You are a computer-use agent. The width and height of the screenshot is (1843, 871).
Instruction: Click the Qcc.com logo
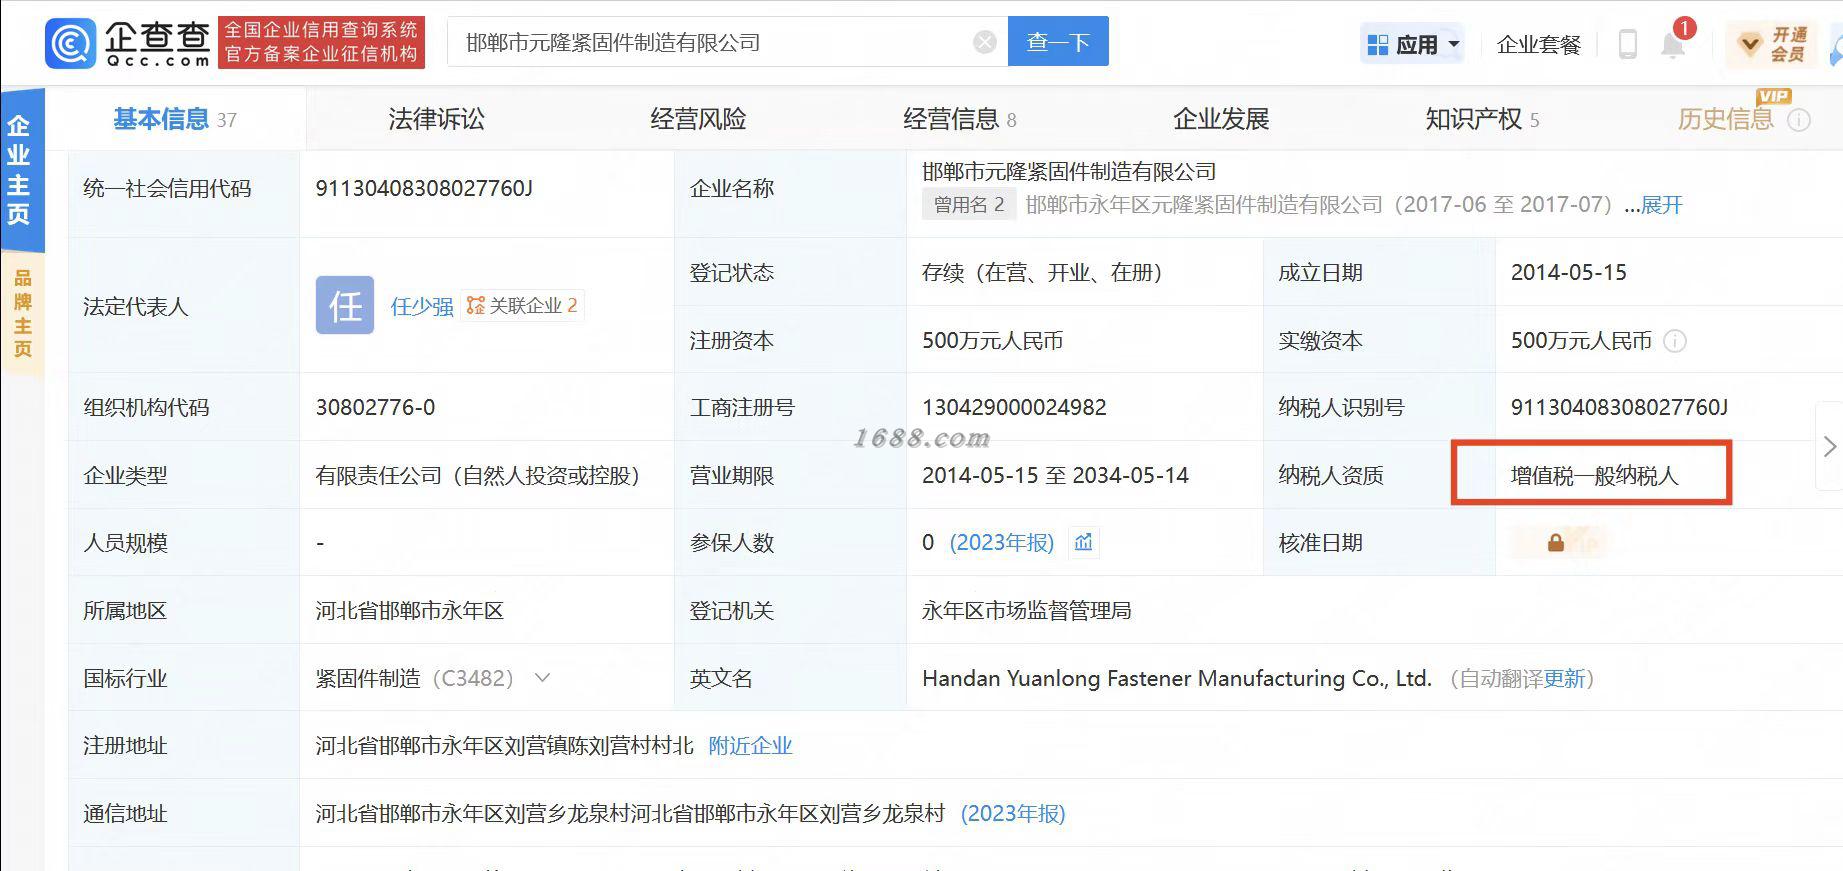(x=128, y=43)
